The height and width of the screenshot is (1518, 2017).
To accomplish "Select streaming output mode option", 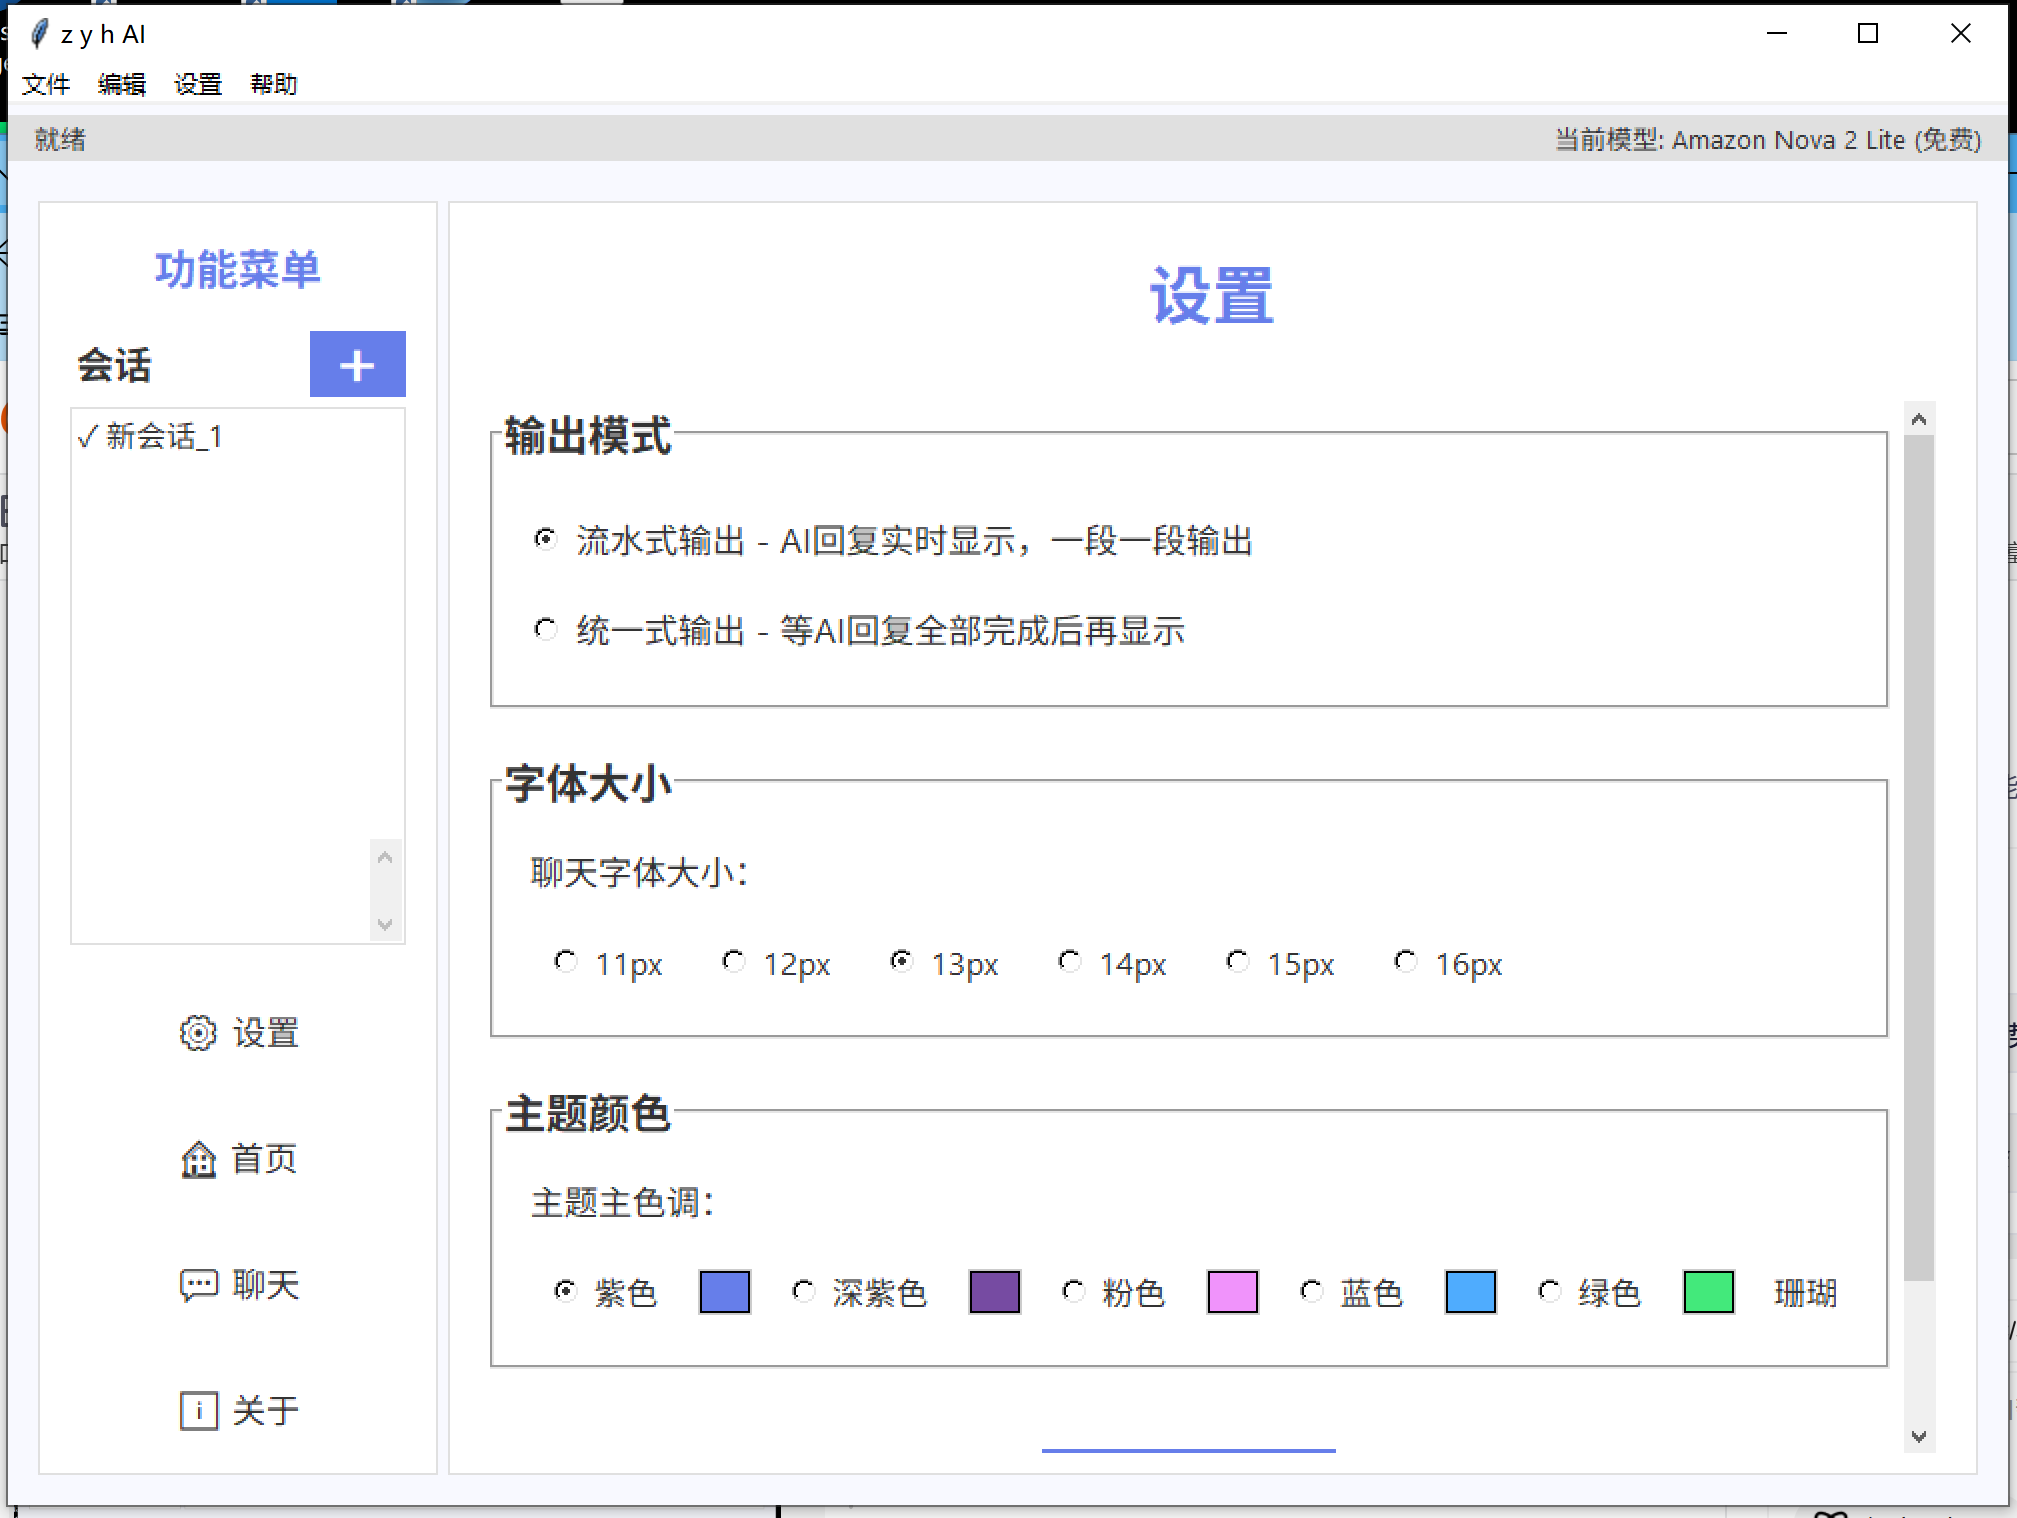I will click(546, 540).
